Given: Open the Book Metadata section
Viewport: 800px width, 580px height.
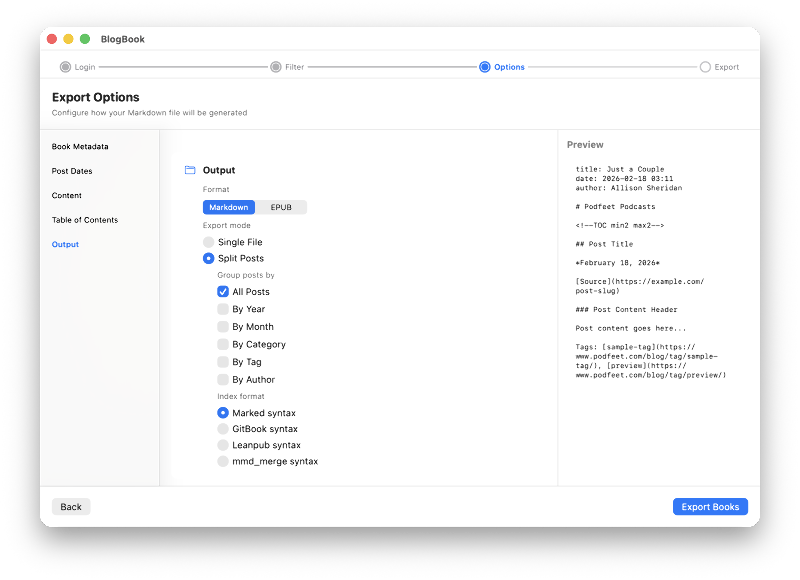Looking at the screenshot, I should [82, 146].
